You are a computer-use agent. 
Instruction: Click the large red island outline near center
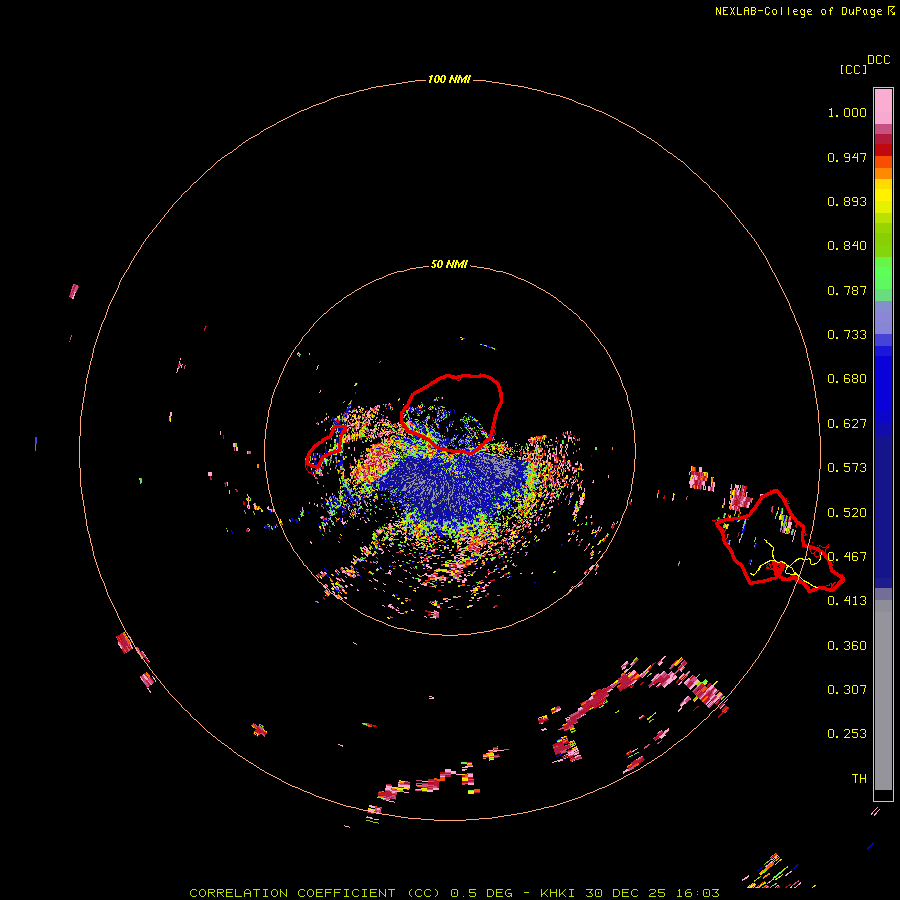tap(451, 413)
